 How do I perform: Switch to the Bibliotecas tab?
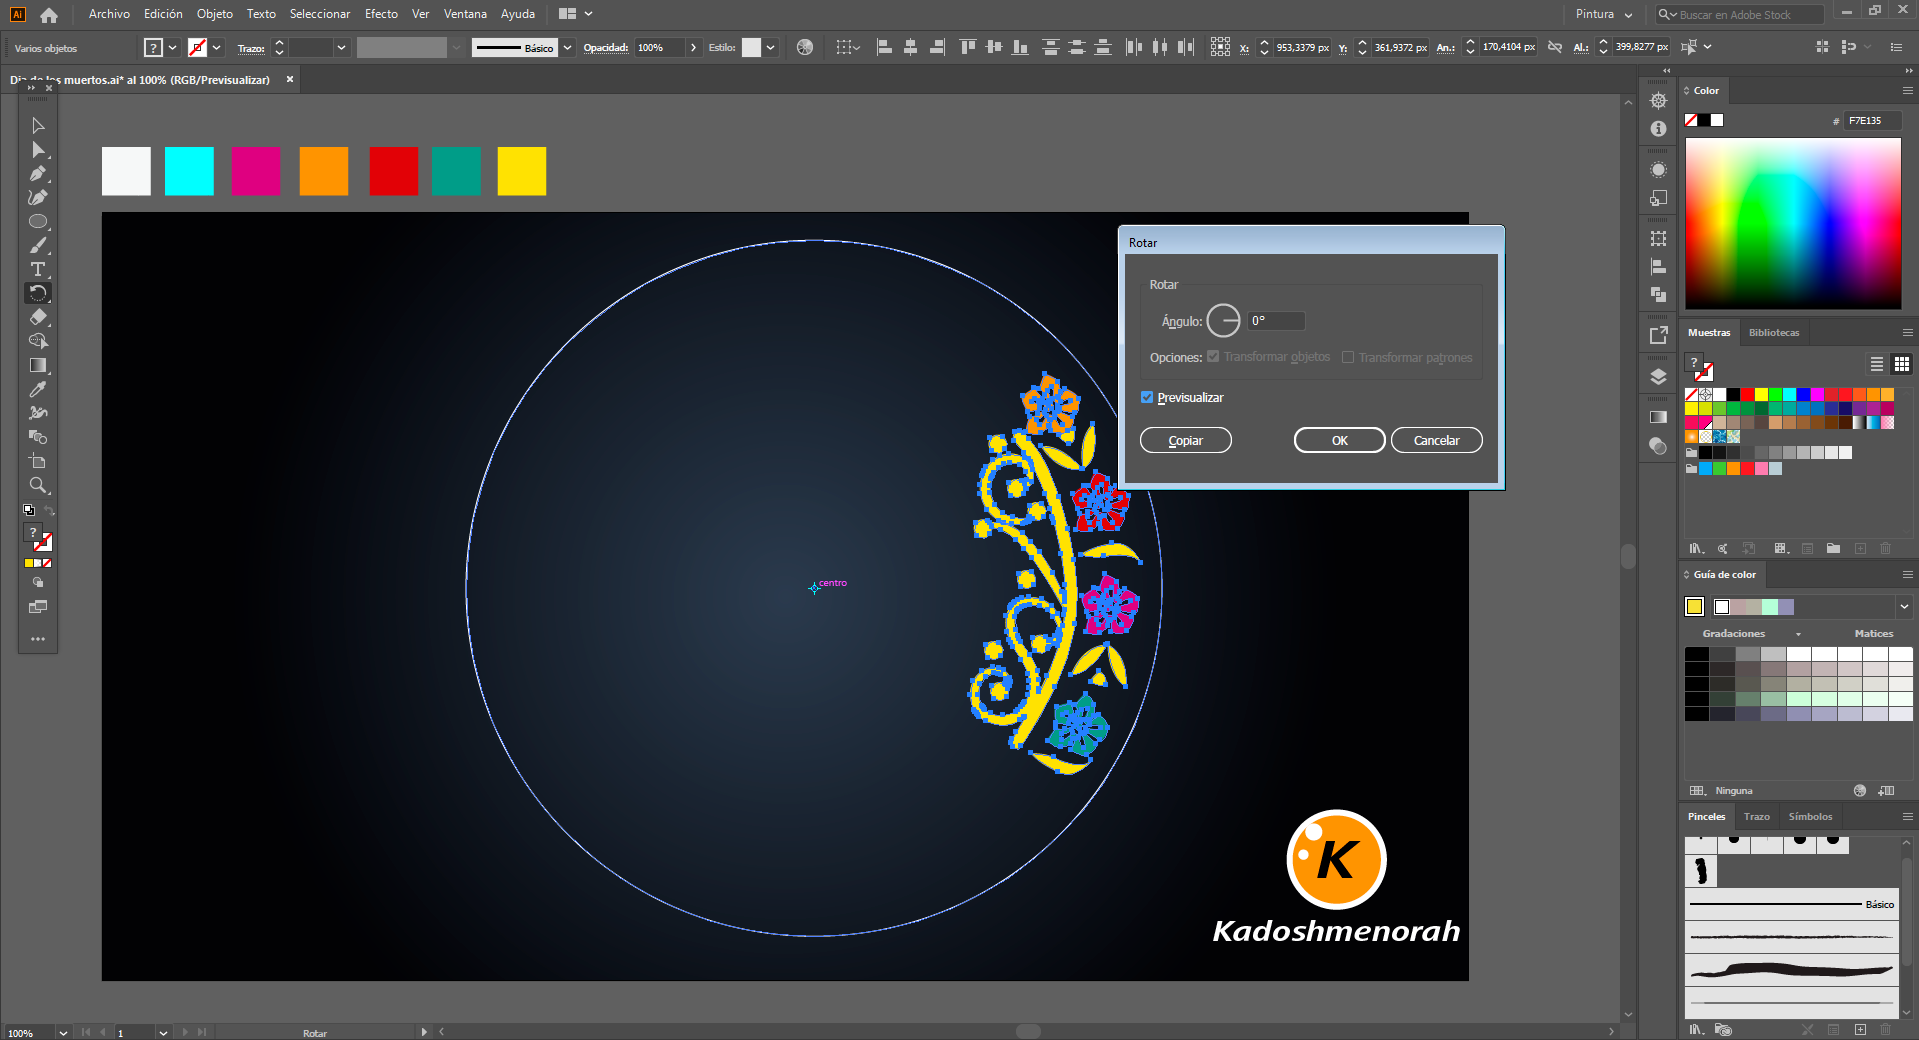(x=1774, y=333)
